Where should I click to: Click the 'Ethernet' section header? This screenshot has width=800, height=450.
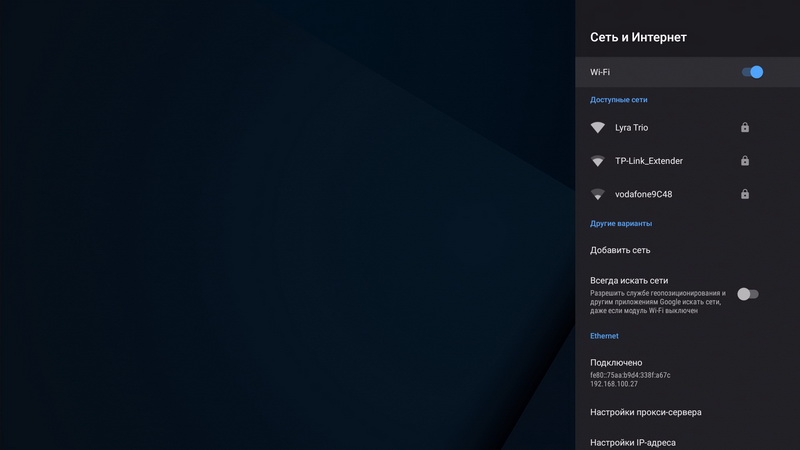tap(604, 336)
